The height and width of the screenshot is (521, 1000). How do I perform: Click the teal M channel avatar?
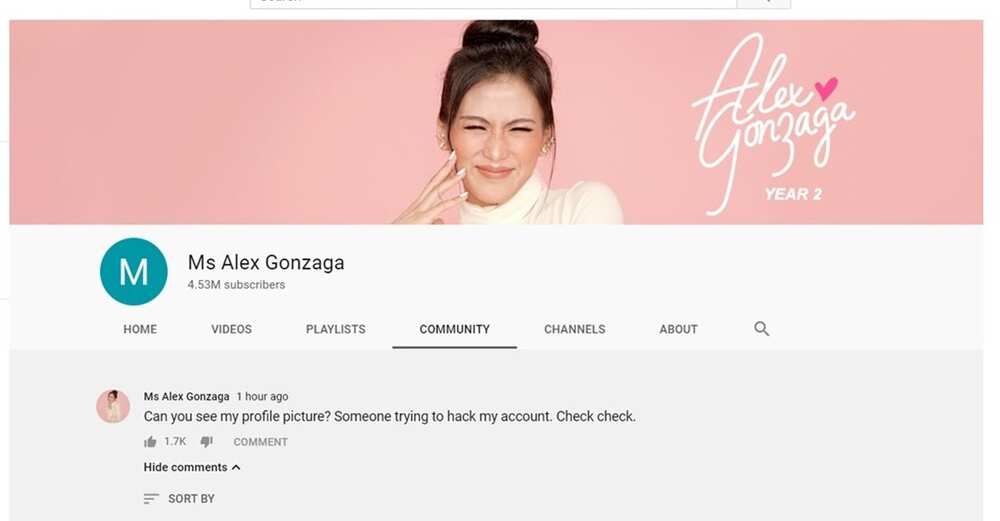[x=134, y=272]
